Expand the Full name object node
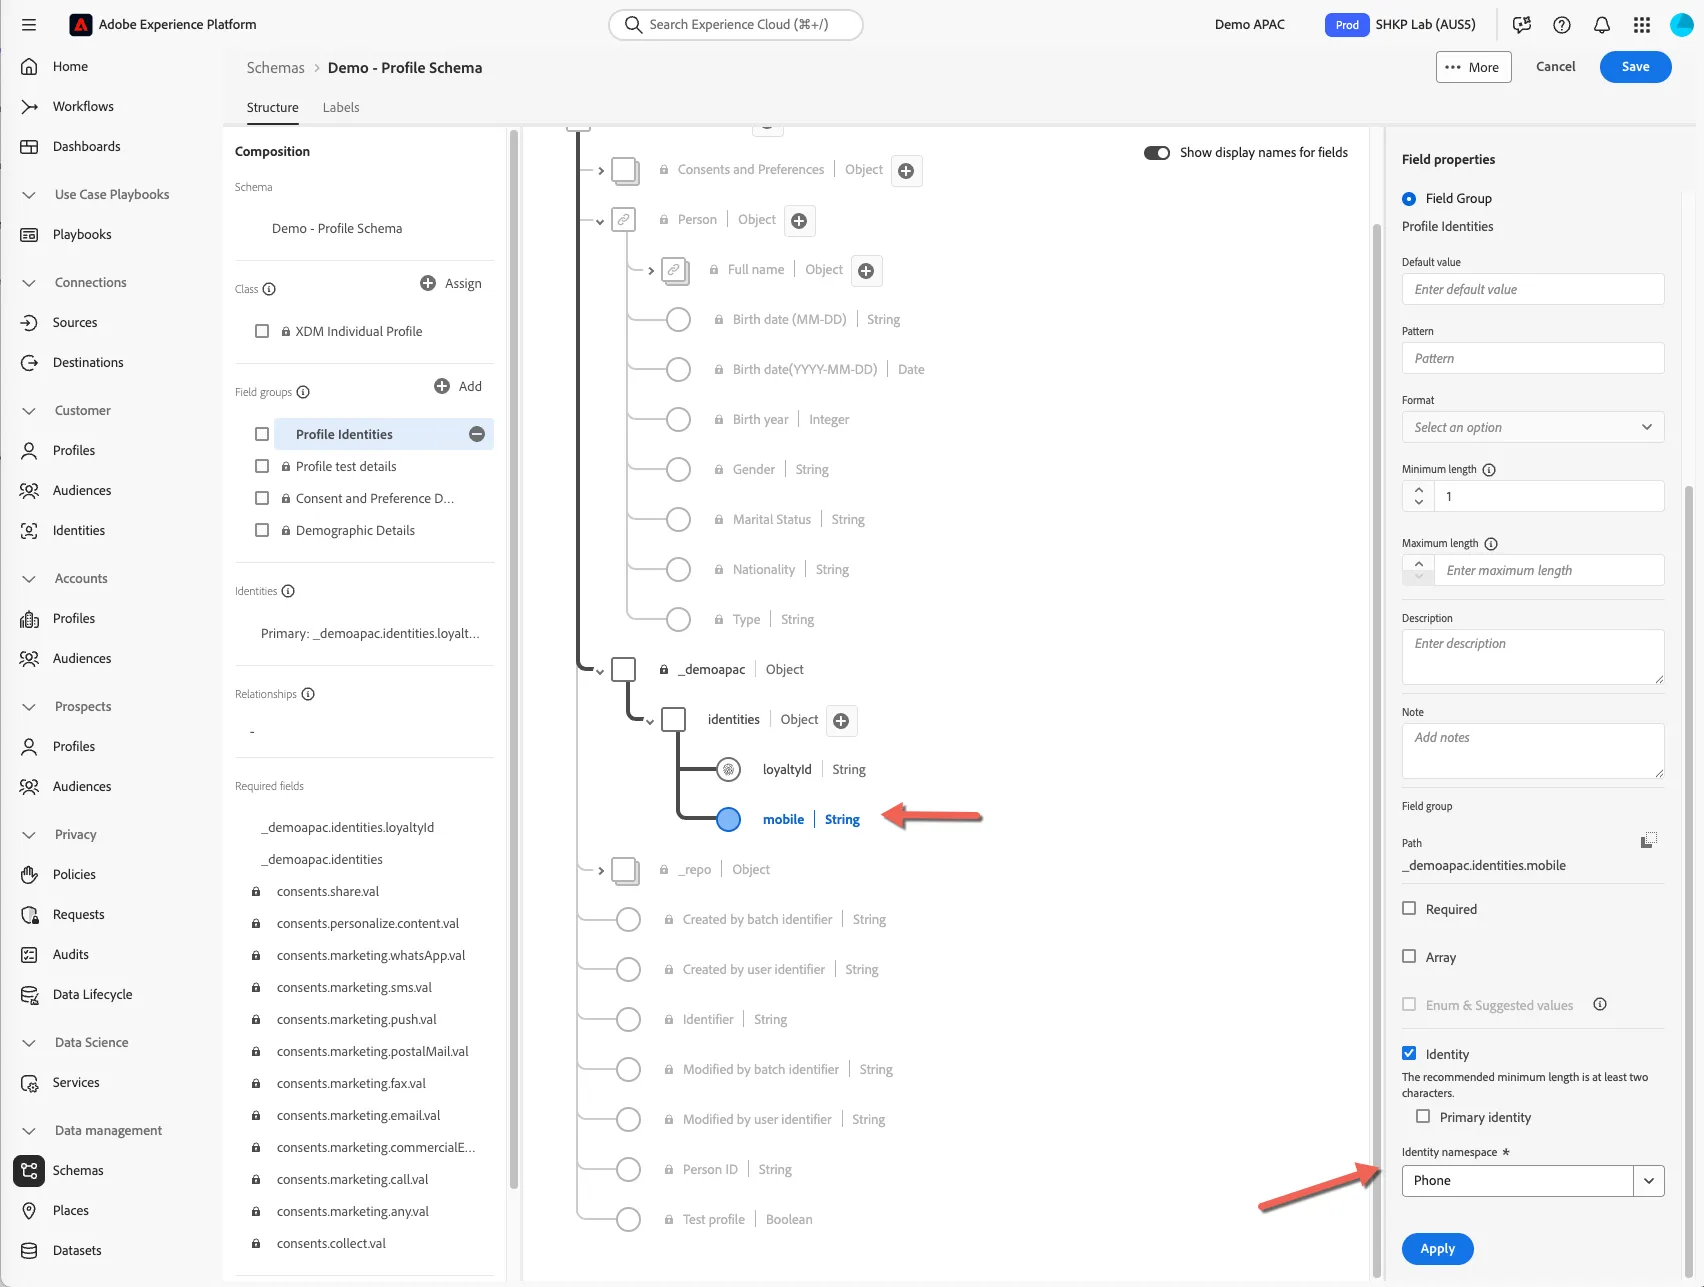1704x1287 pixels. [x=651, y=271]
